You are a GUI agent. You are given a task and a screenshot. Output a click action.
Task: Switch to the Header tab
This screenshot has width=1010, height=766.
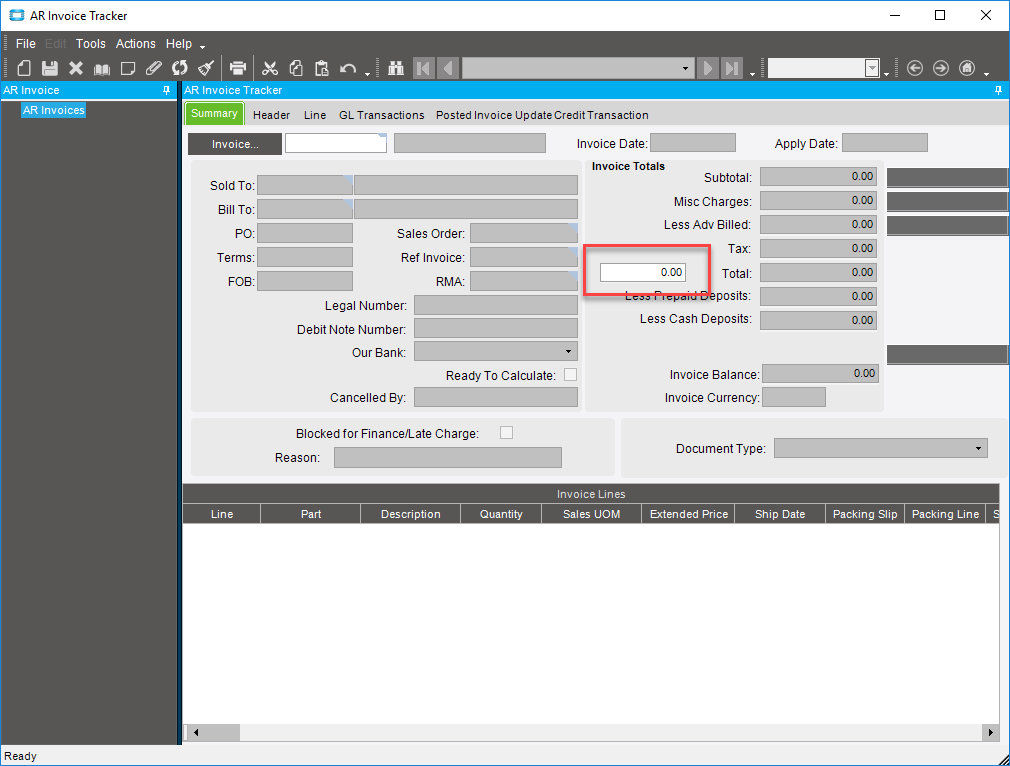coord(271,115)
